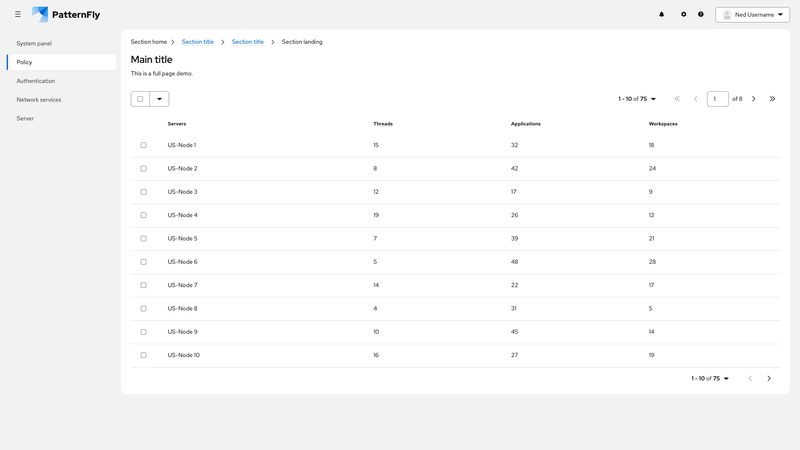This screenshot has width=800, height=450.
Task: Click the US-Node 4 server name
Action: pyautogui.click(x=182, y=215)
